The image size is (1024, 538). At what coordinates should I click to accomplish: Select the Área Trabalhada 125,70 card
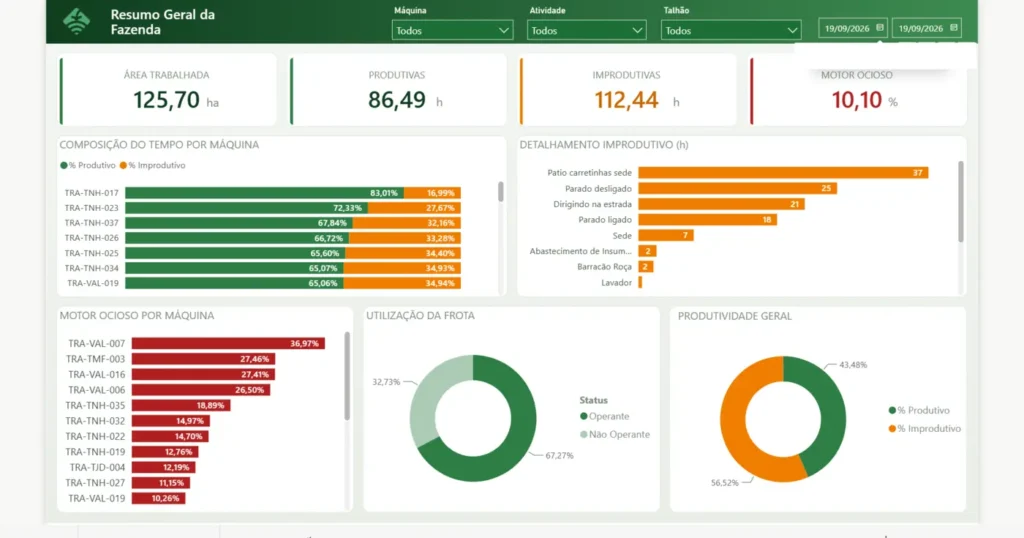pyautogui.click(x=167, y=91)
